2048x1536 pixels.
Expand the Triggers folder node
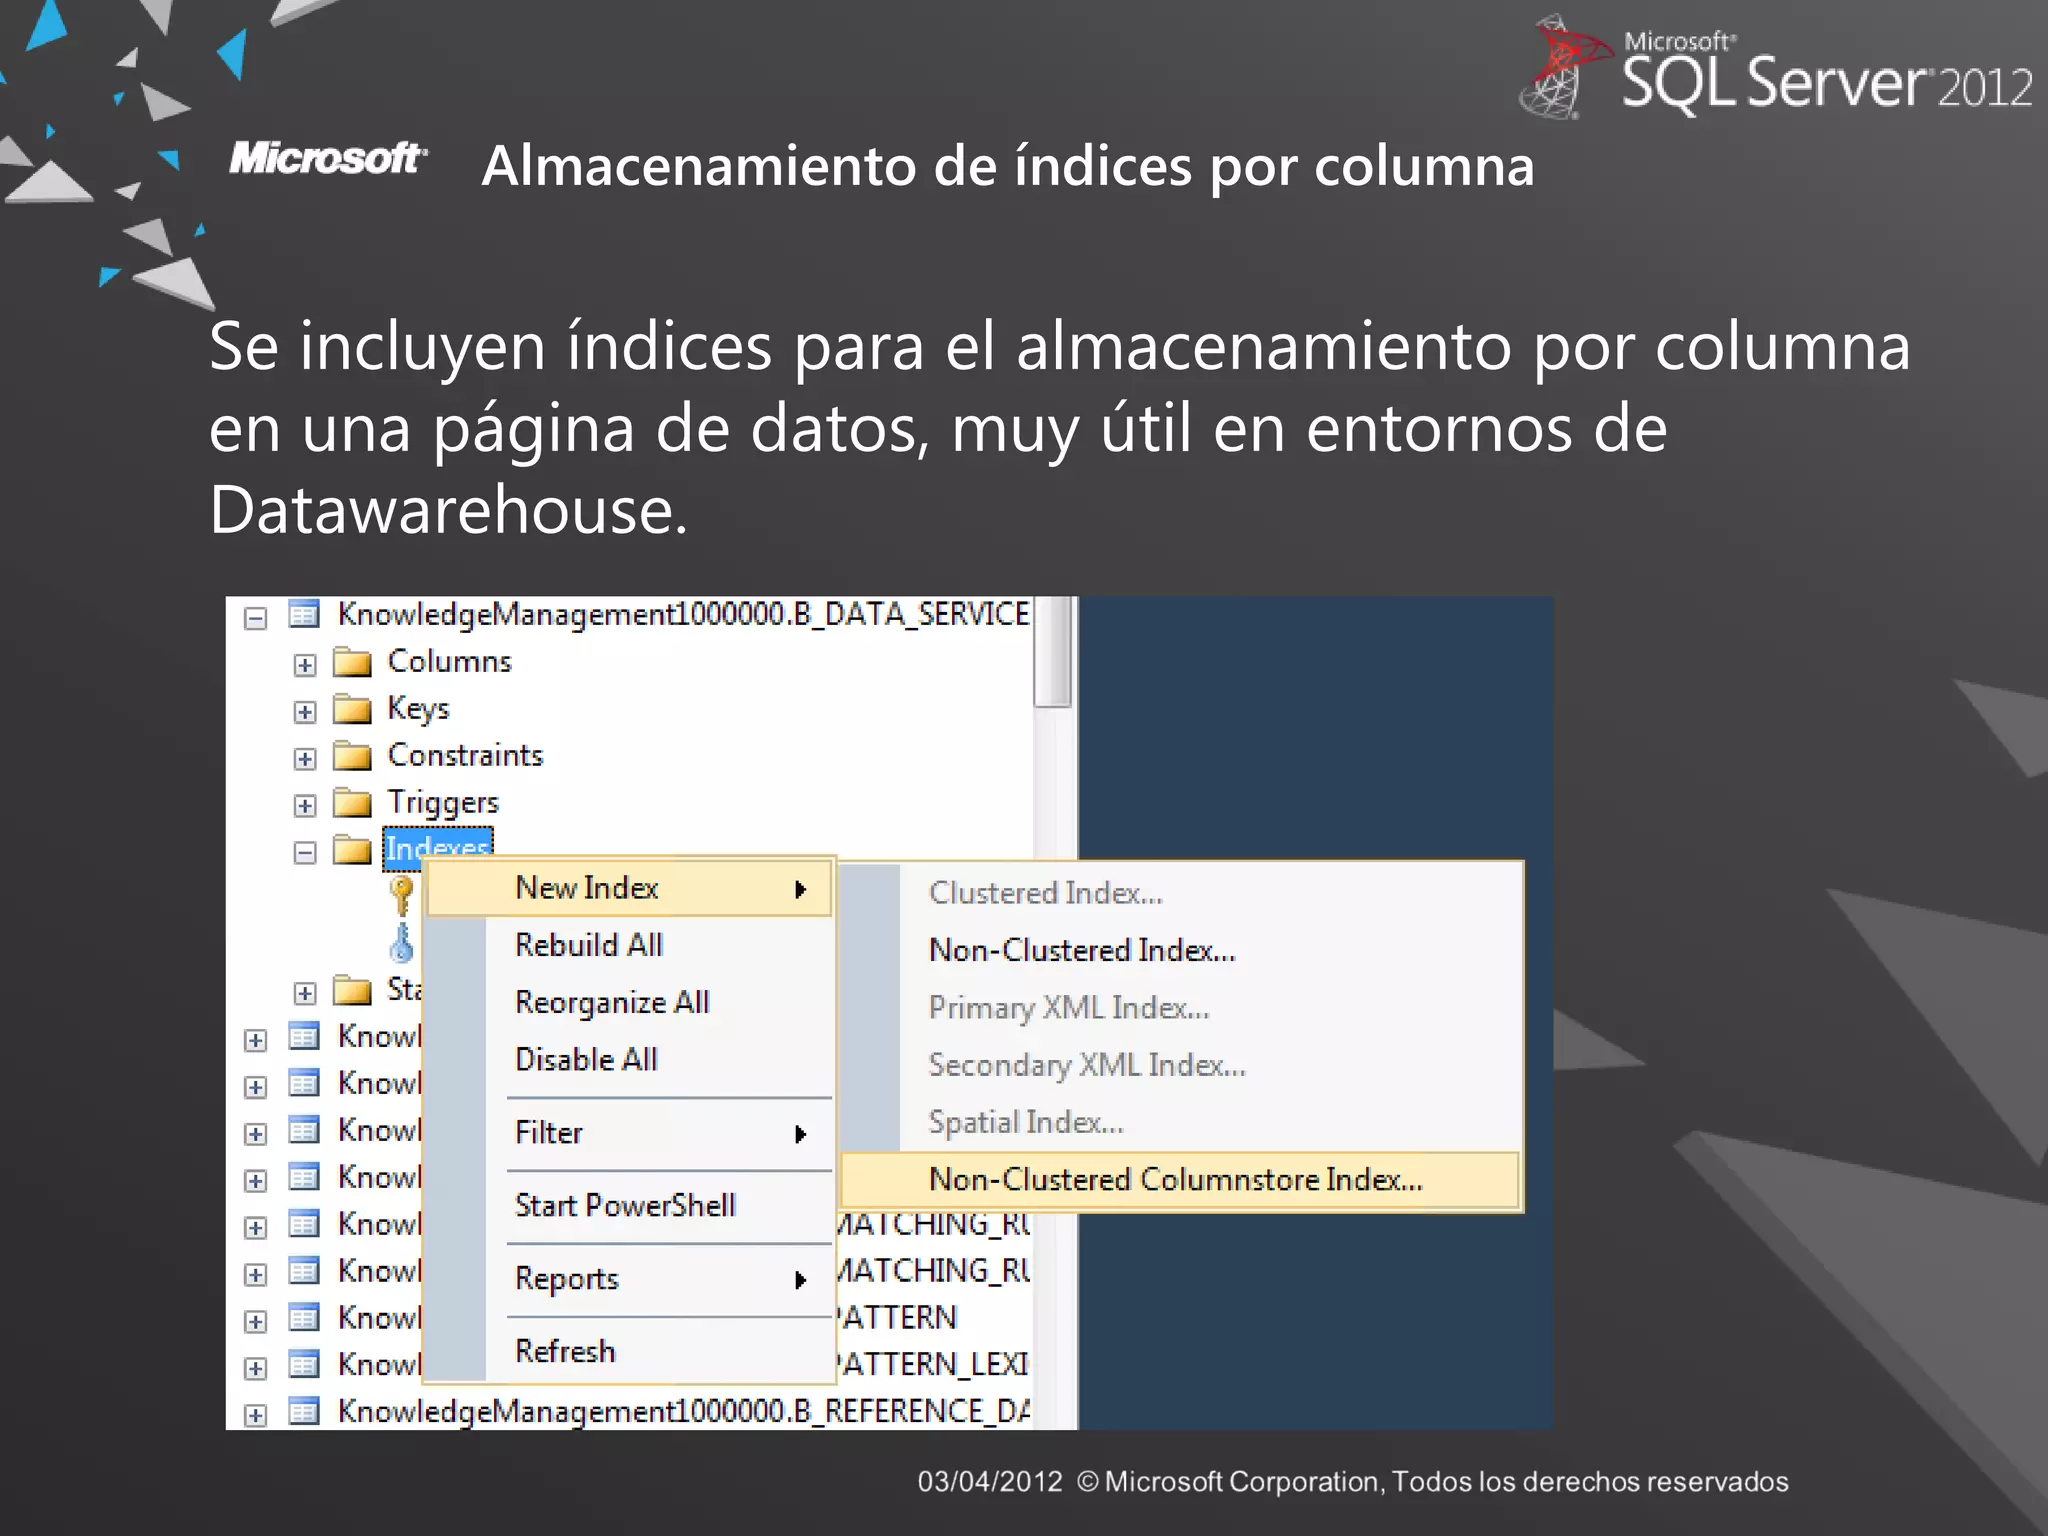pos(305,806)
